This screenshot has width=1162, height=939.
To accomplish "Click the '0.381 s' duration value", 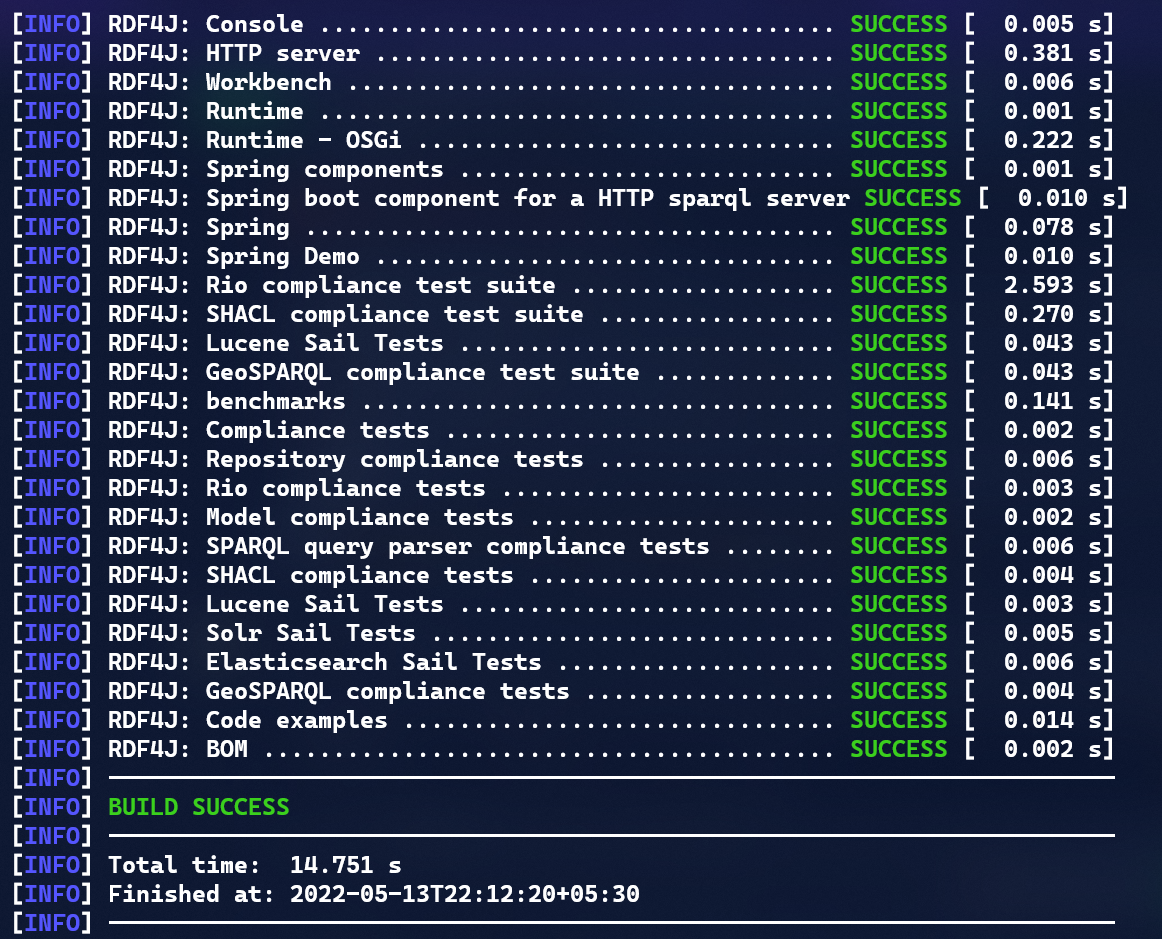I will click(1052, 53).
